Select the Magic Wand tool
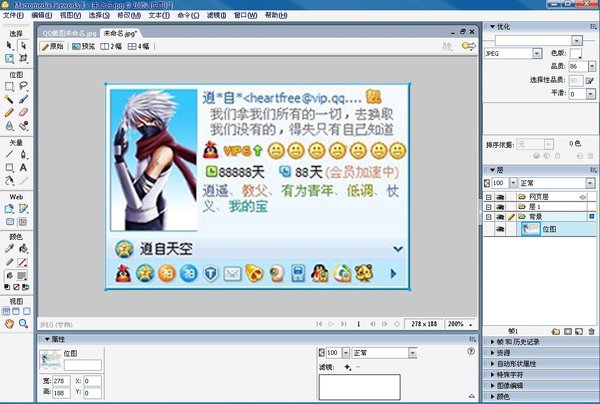This screenshot has height=404, width=600. click(9, 99)
